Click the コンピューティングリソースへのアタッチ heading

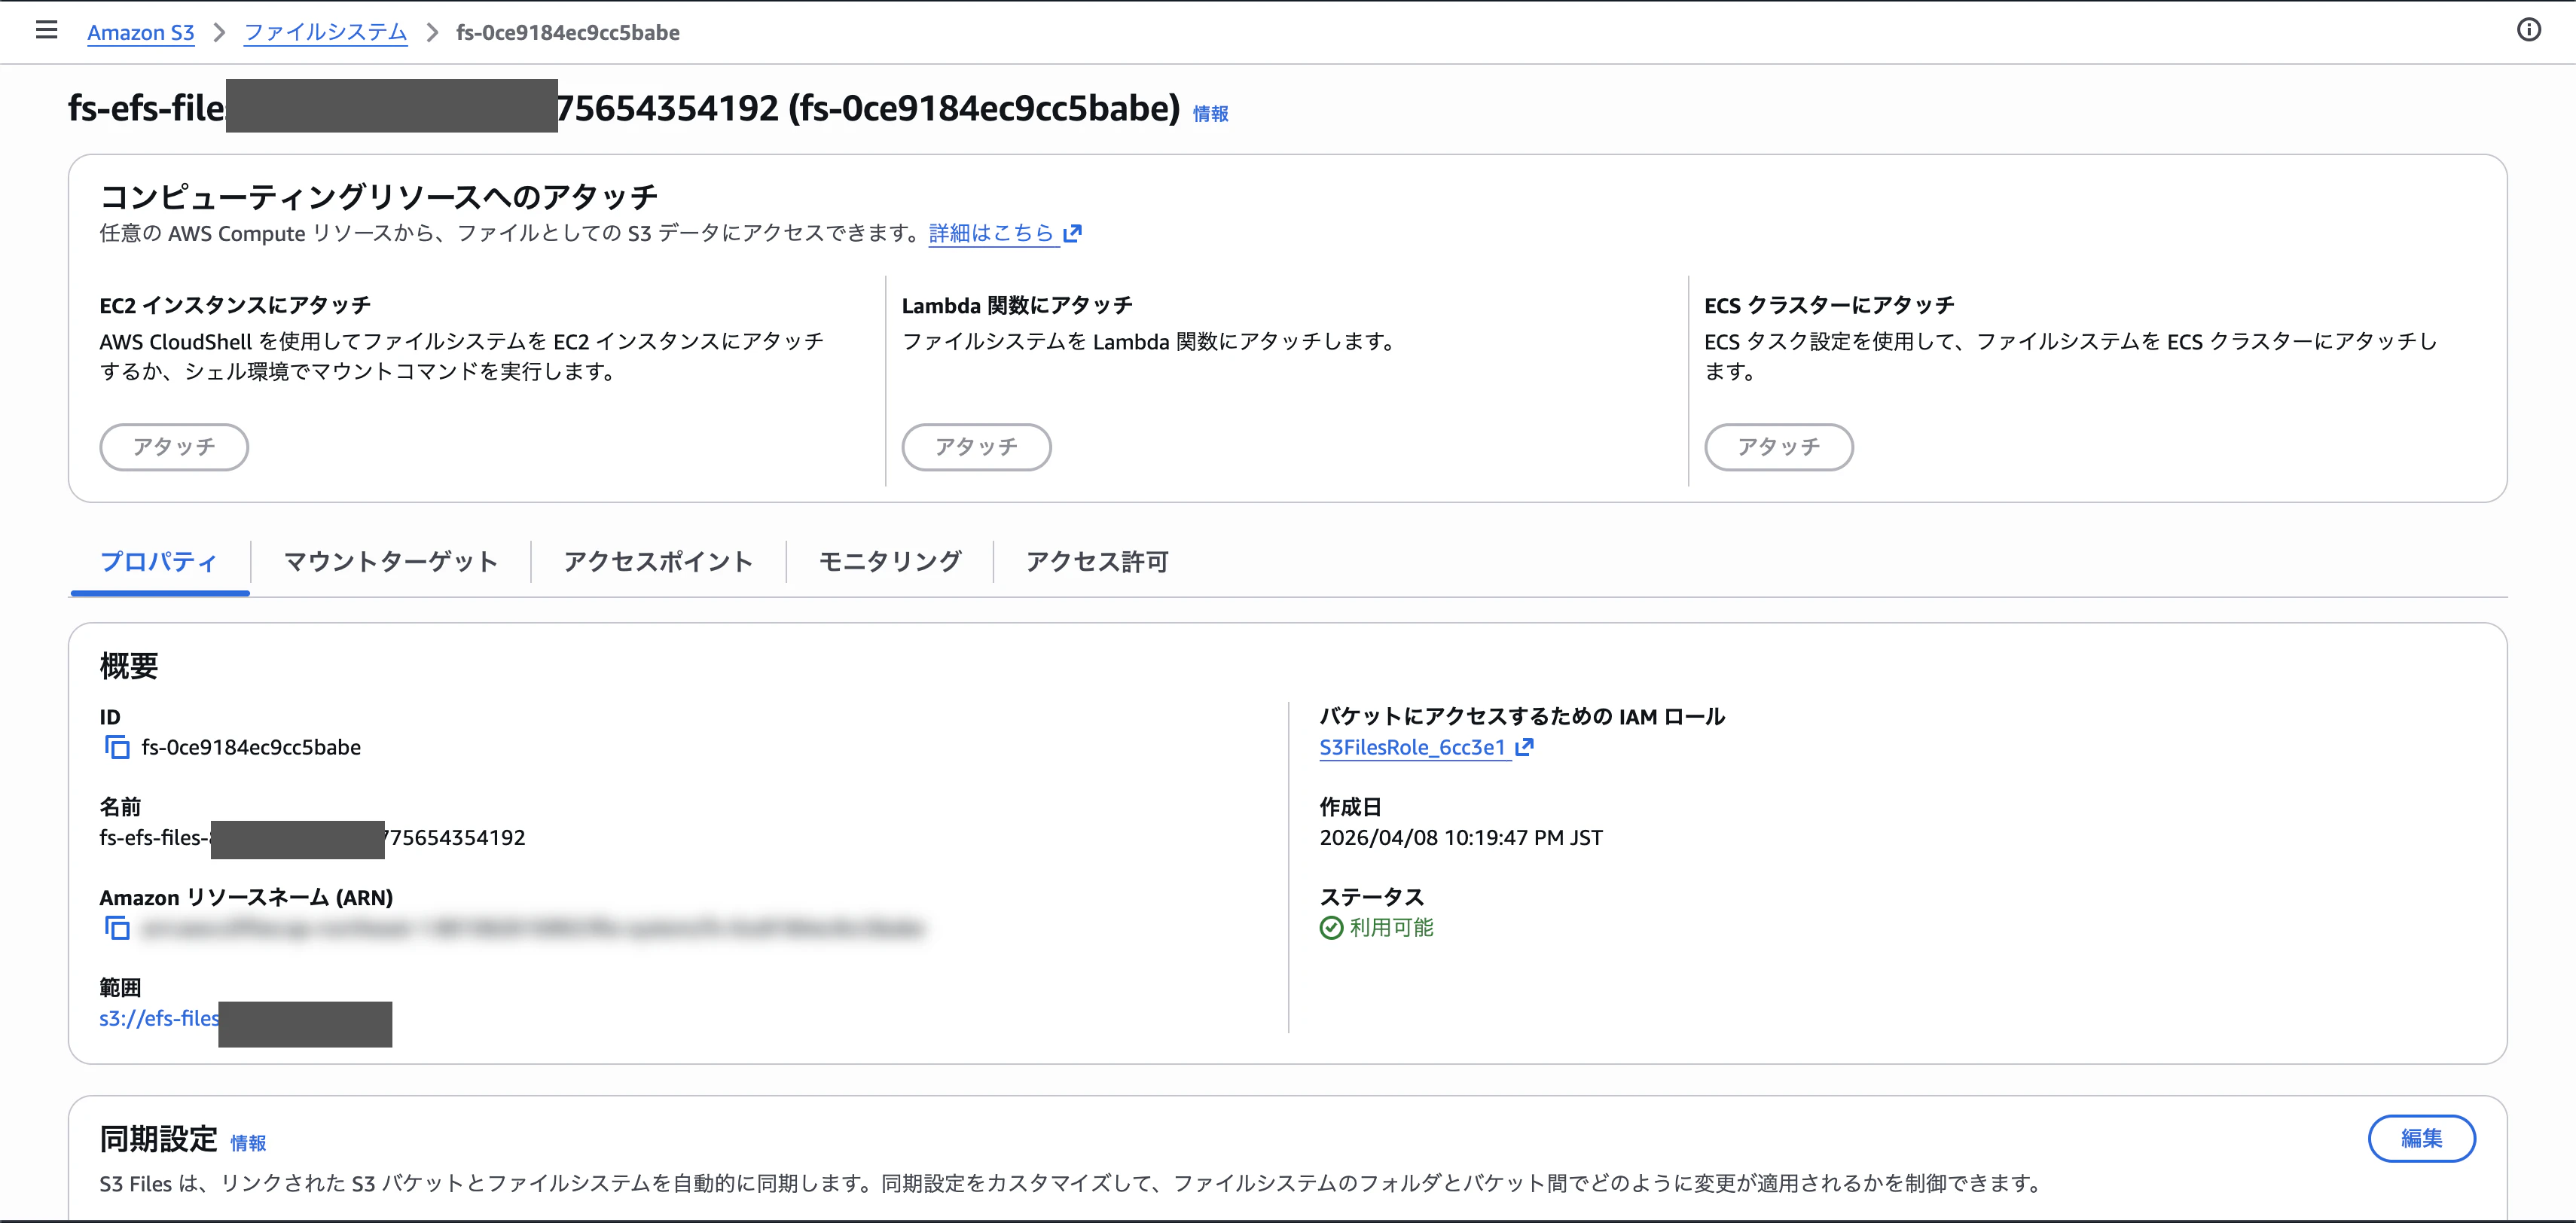pos(379,196)
